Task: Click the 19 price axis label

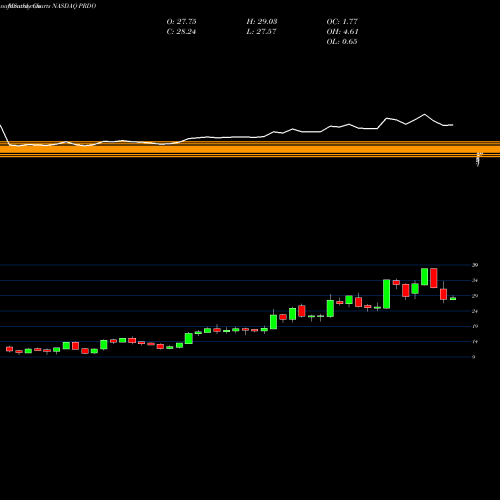Action: coord(475,326)
